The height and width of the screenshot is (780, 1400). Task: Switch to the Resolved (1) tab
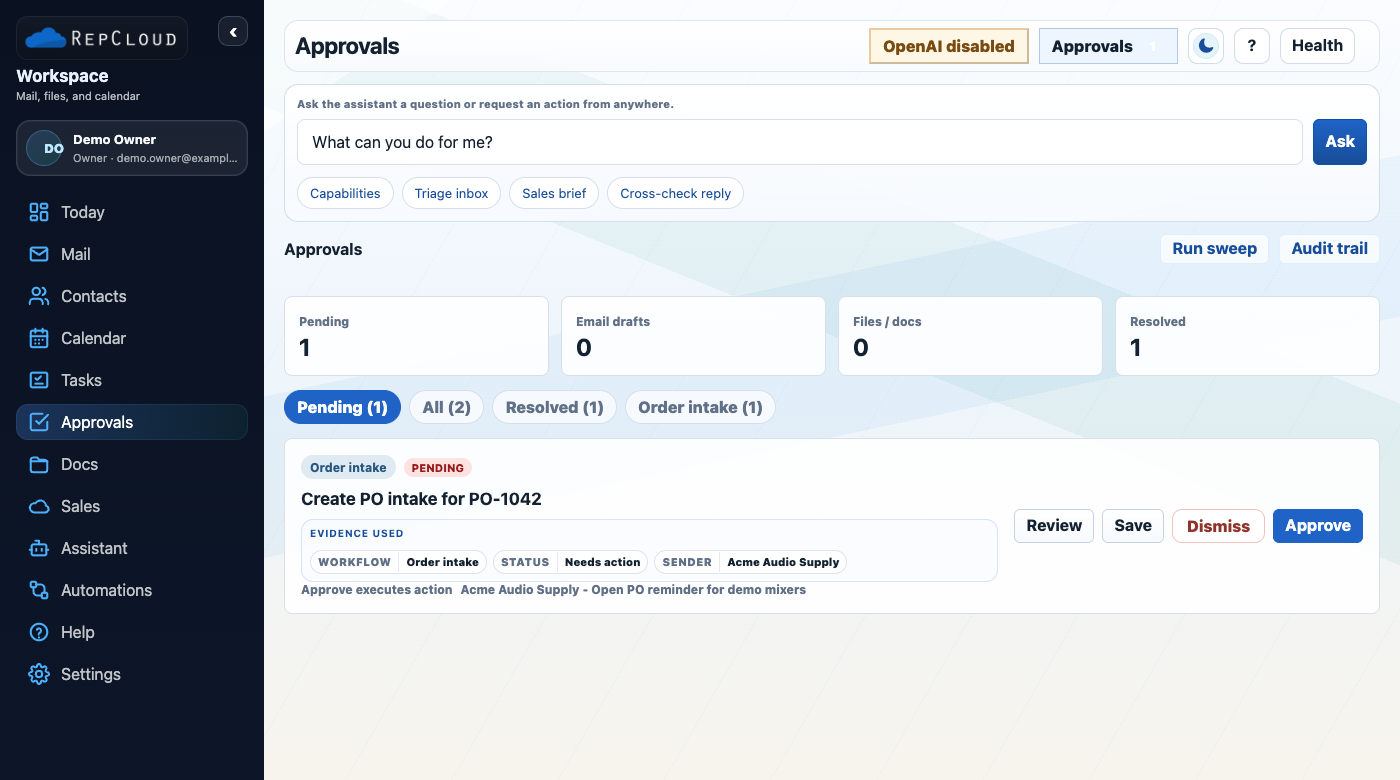555,407
